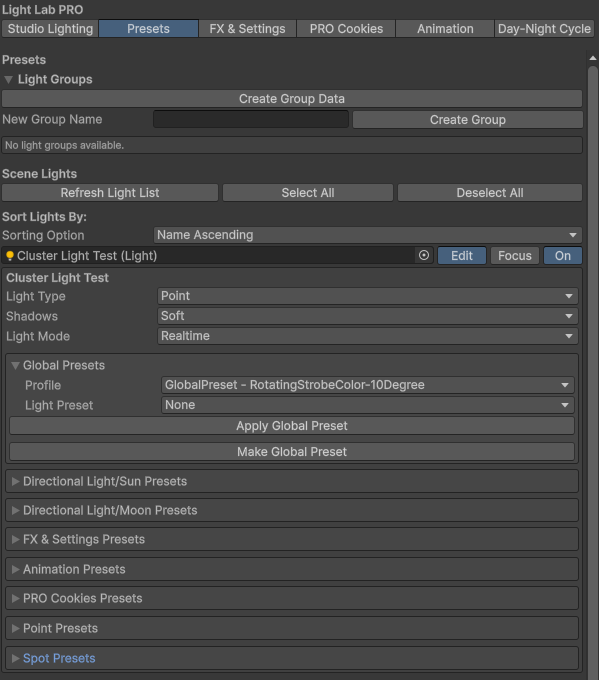Click the object picker circle icon
Screen dimensions: 599x680
424,255
